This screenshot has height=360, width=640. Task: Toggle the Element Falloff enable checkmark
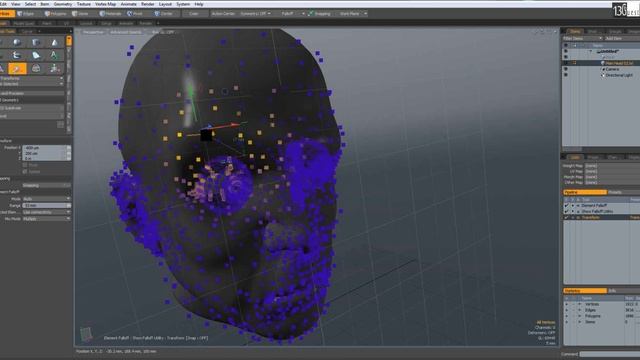567,206
